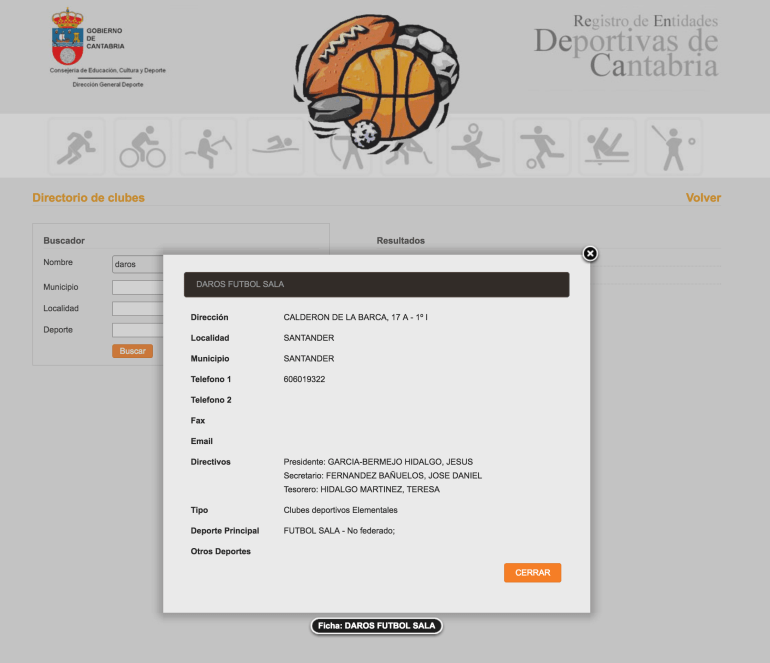This screenshot has height=663, width=770.
Task: Click the handball player sport icon
Action: (475, 147)
